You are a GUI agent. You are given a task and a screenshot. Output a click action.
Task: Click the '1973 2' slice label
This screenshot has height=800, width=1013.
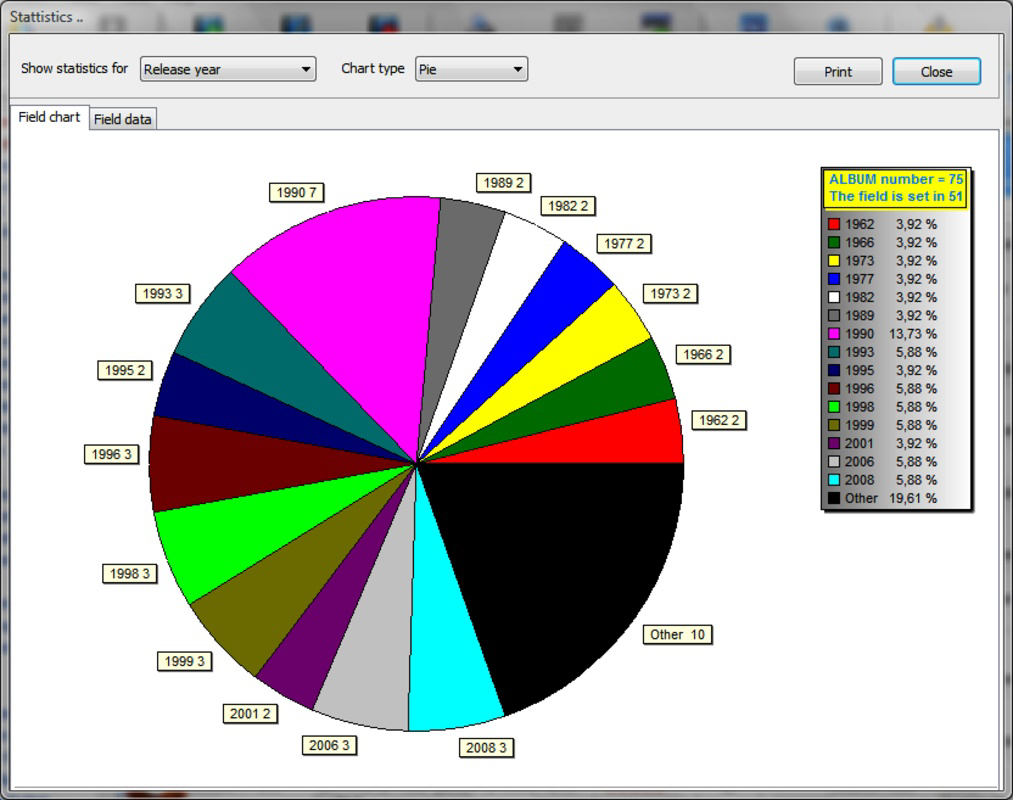[670, 293]
